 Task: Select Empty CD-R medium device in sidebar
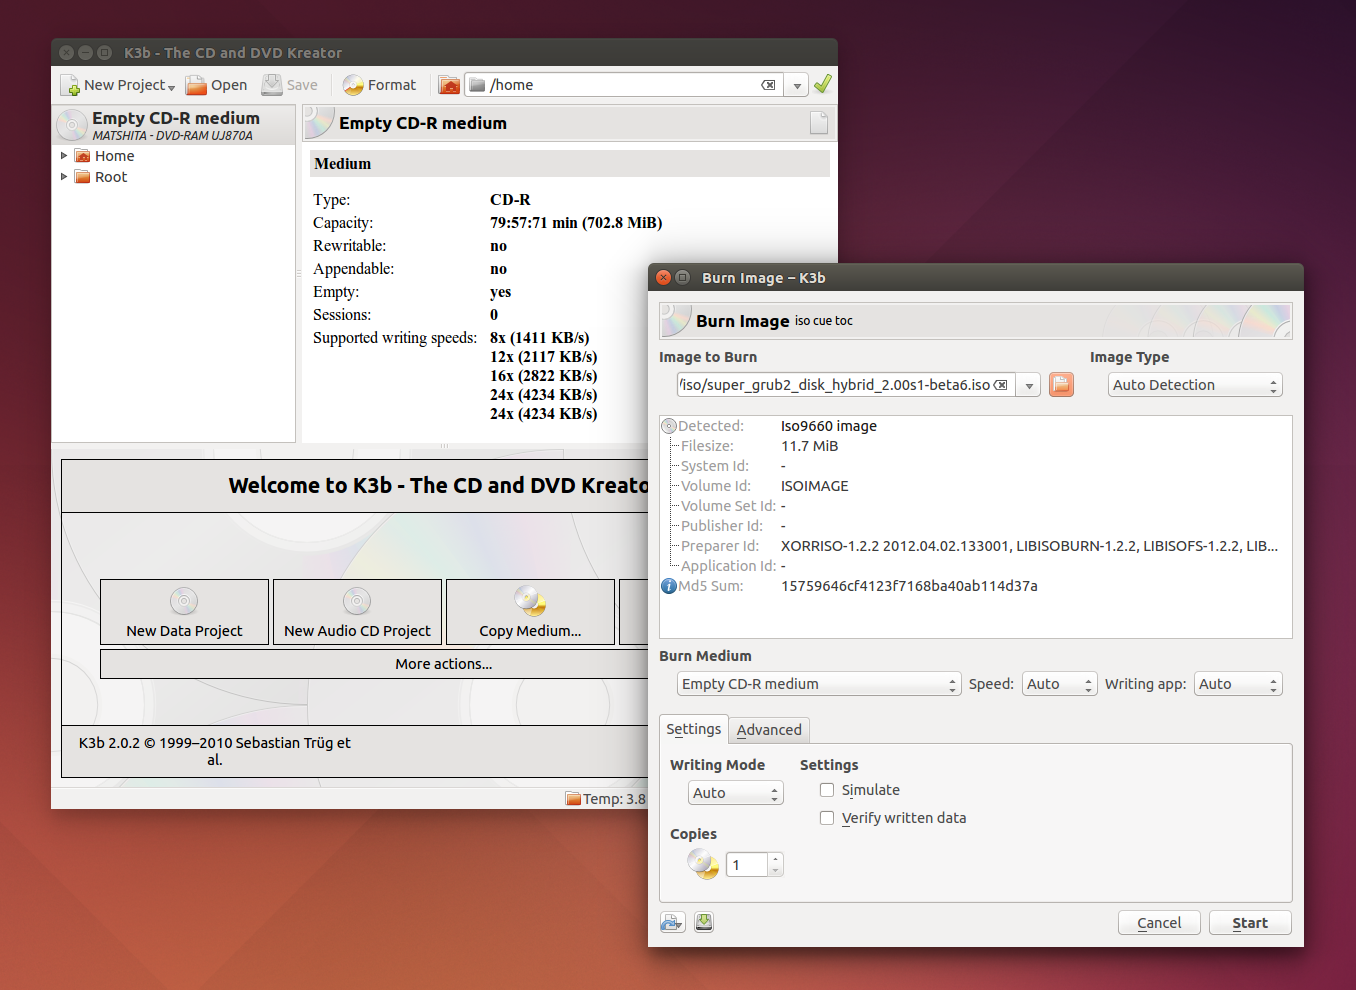(174, 125)
